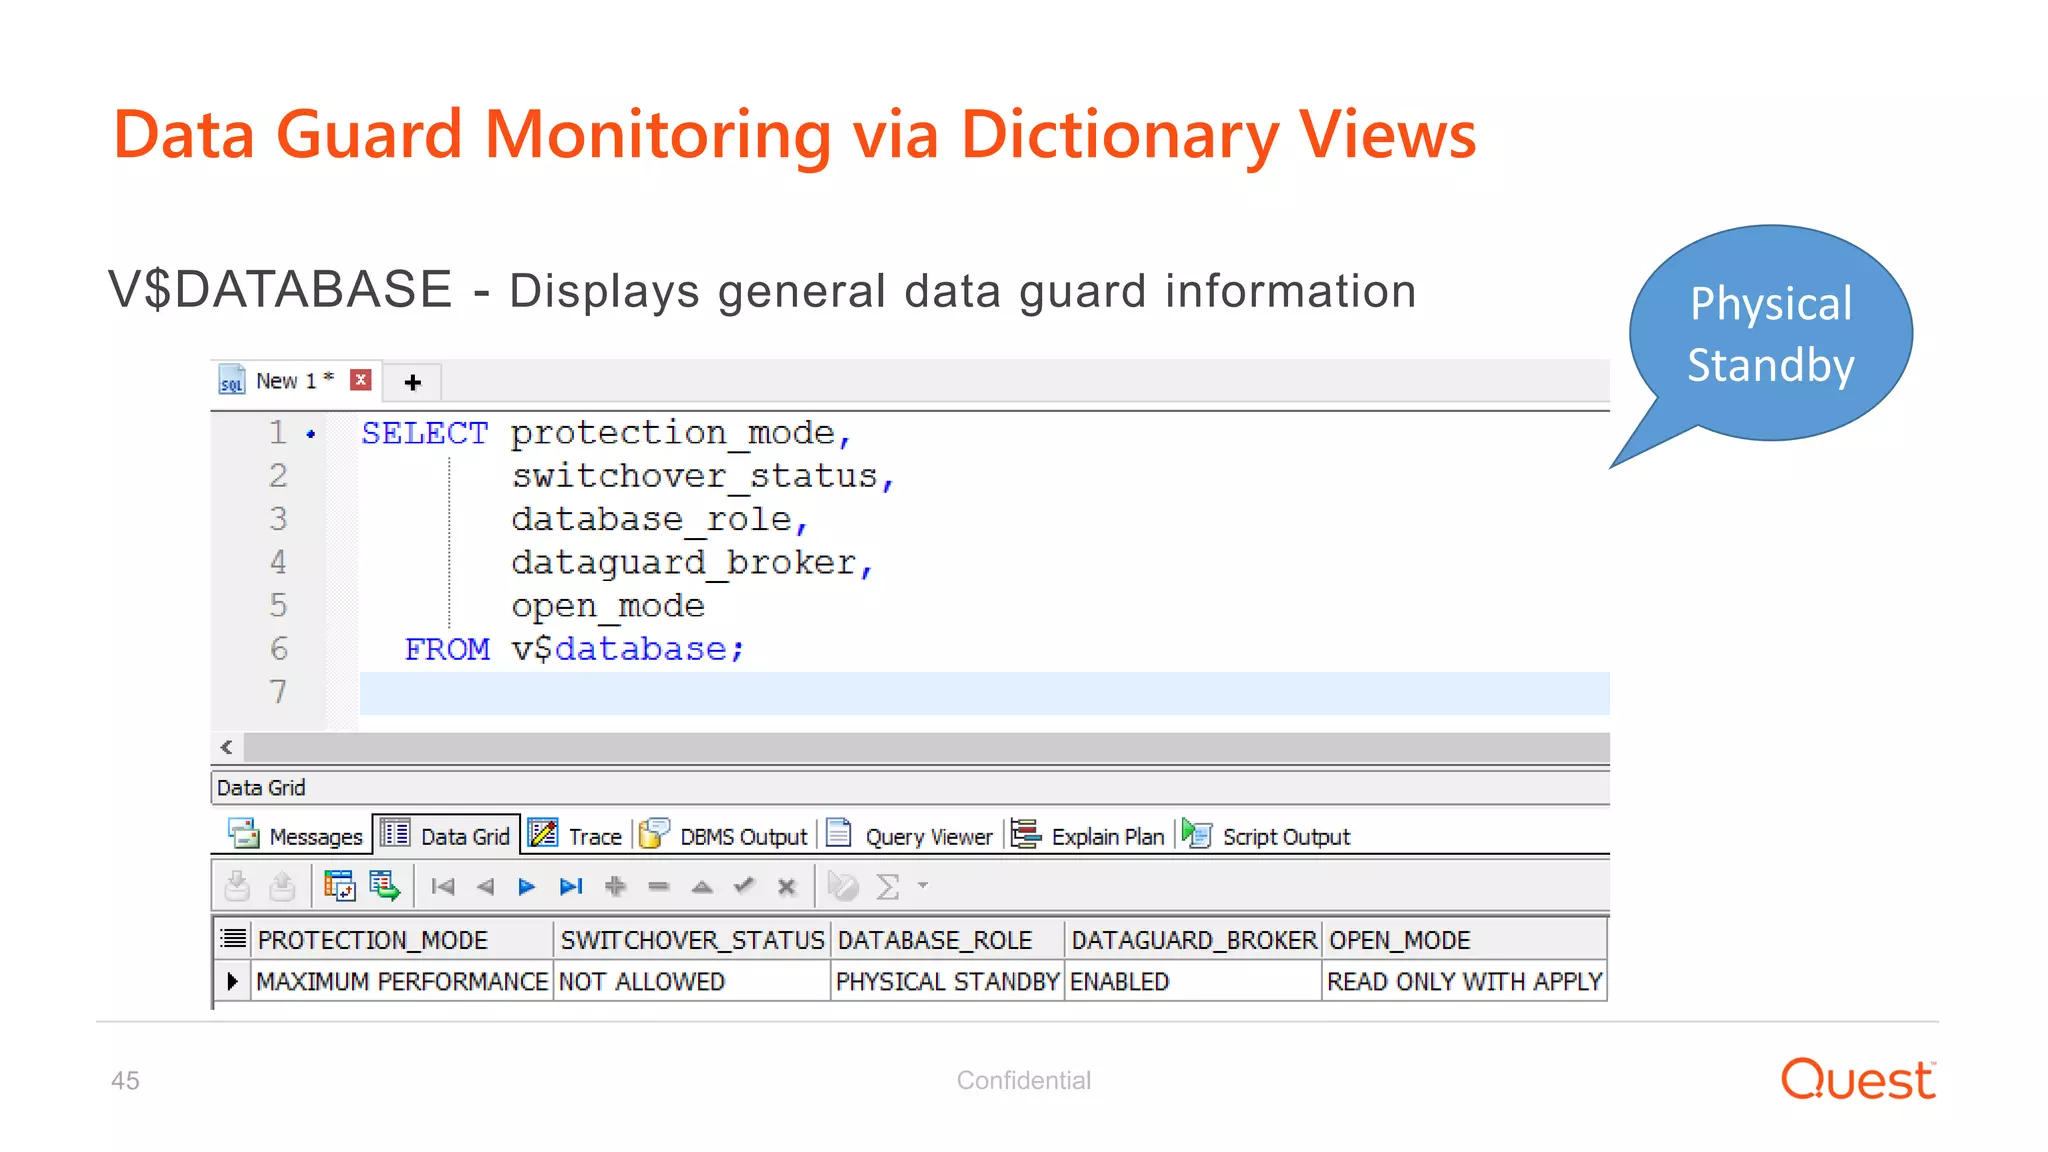Click protection_mode on line 1
Viewport: 2048px width, 1152px height.
point(673,433)
